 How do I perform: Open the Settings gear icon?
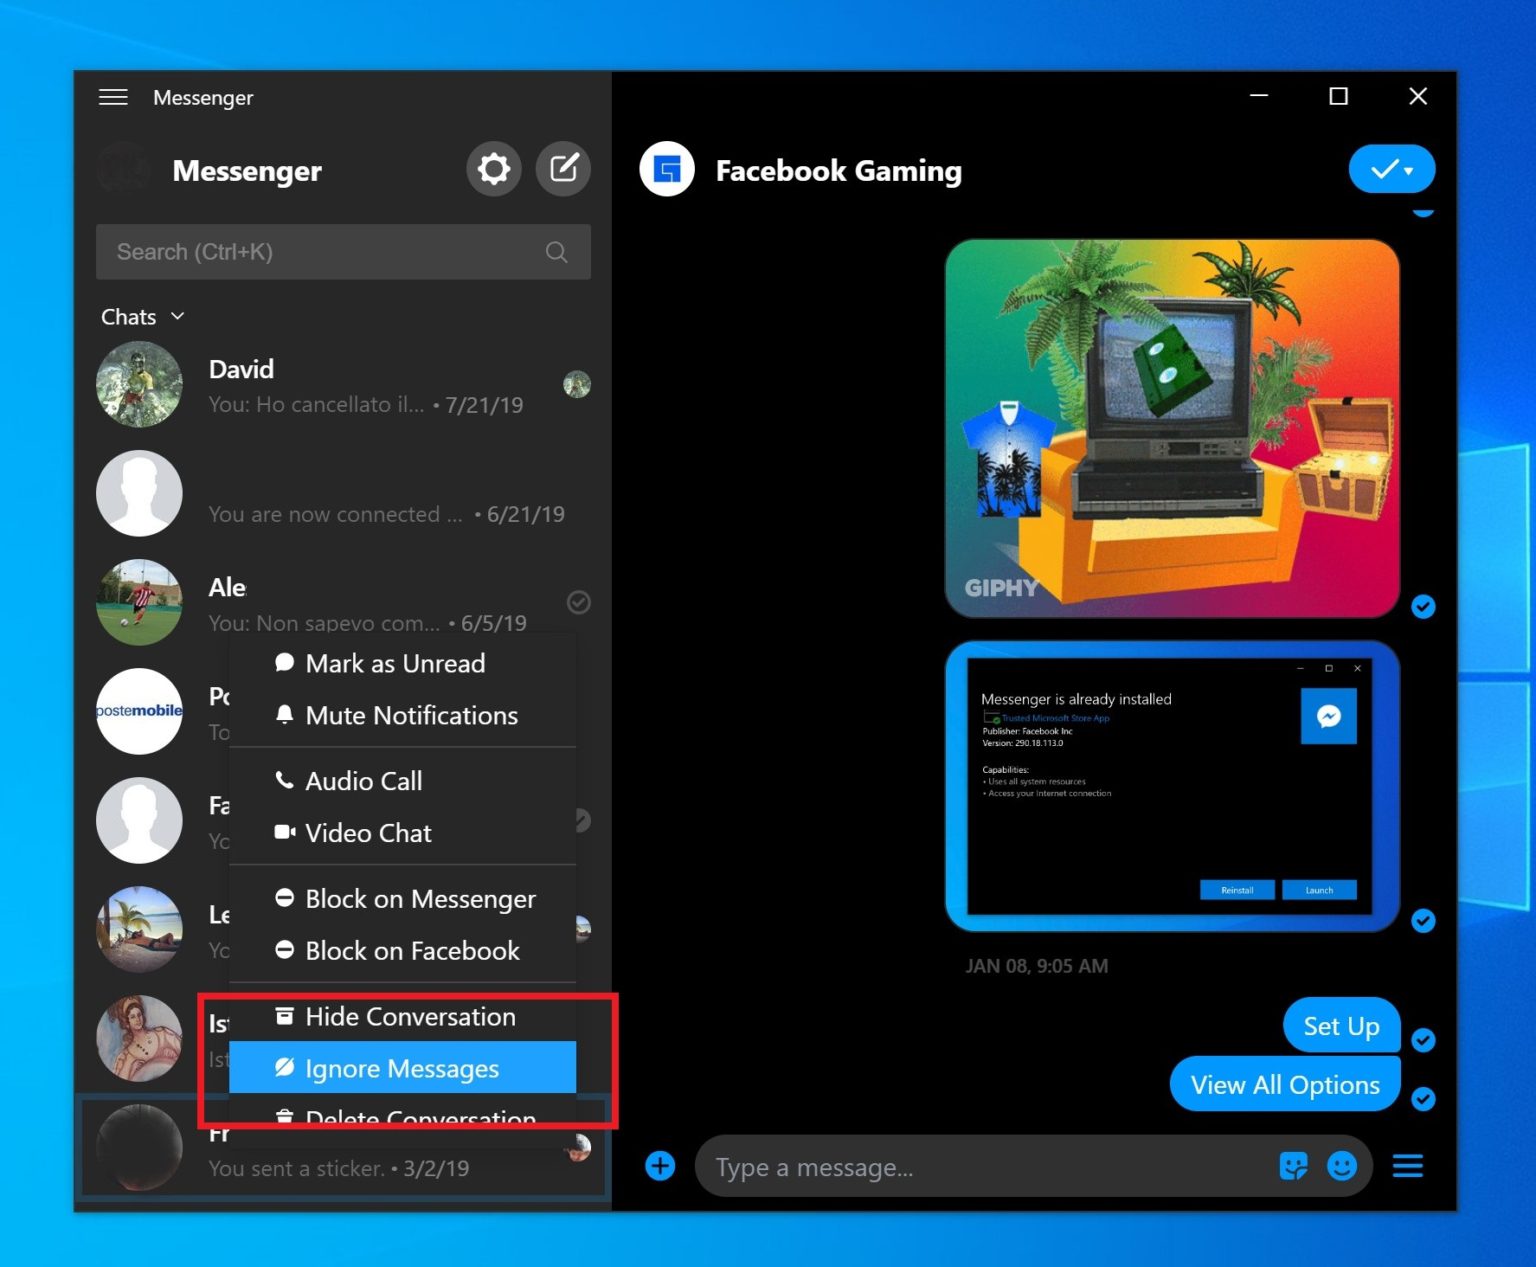pyautogui.click(x=493, y=169)
